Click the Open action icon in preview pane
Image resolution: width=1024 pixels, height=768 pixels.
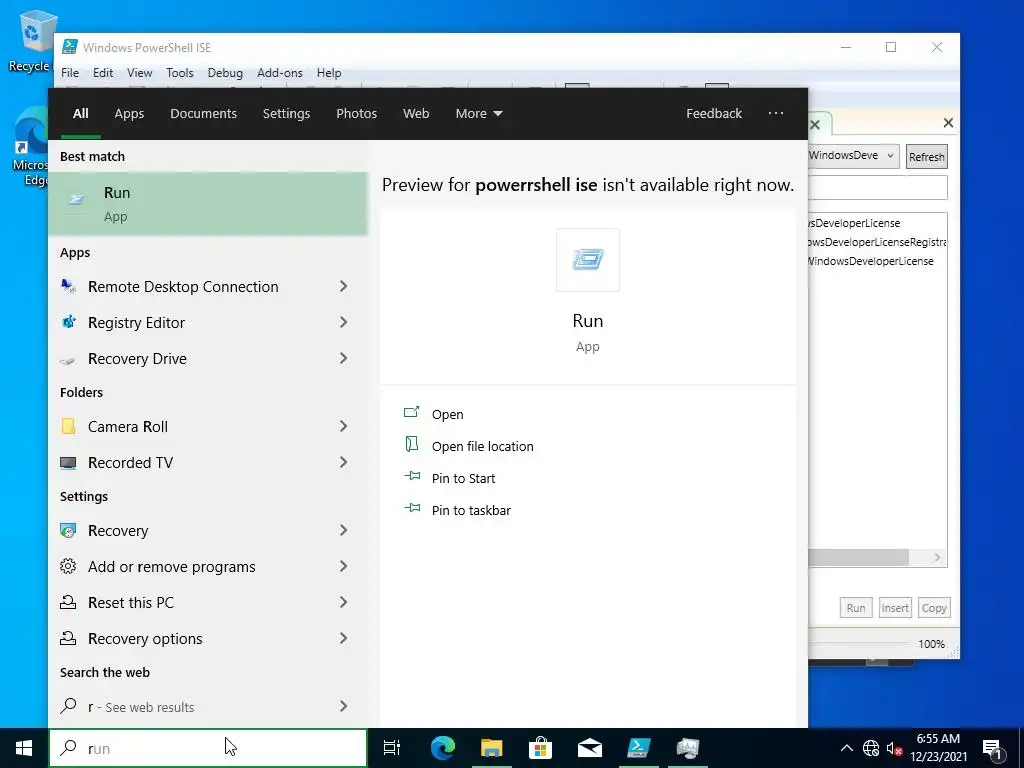click(x=411, y=413)
